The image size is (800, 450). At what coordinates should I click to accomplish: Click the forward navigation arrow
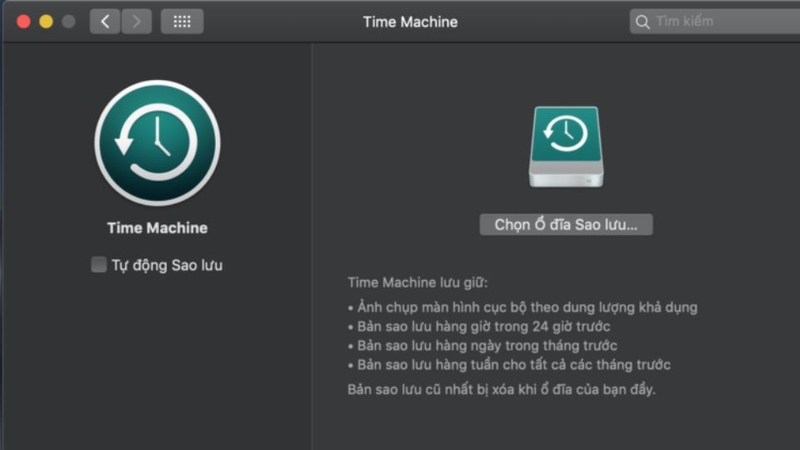pos(136,21)
